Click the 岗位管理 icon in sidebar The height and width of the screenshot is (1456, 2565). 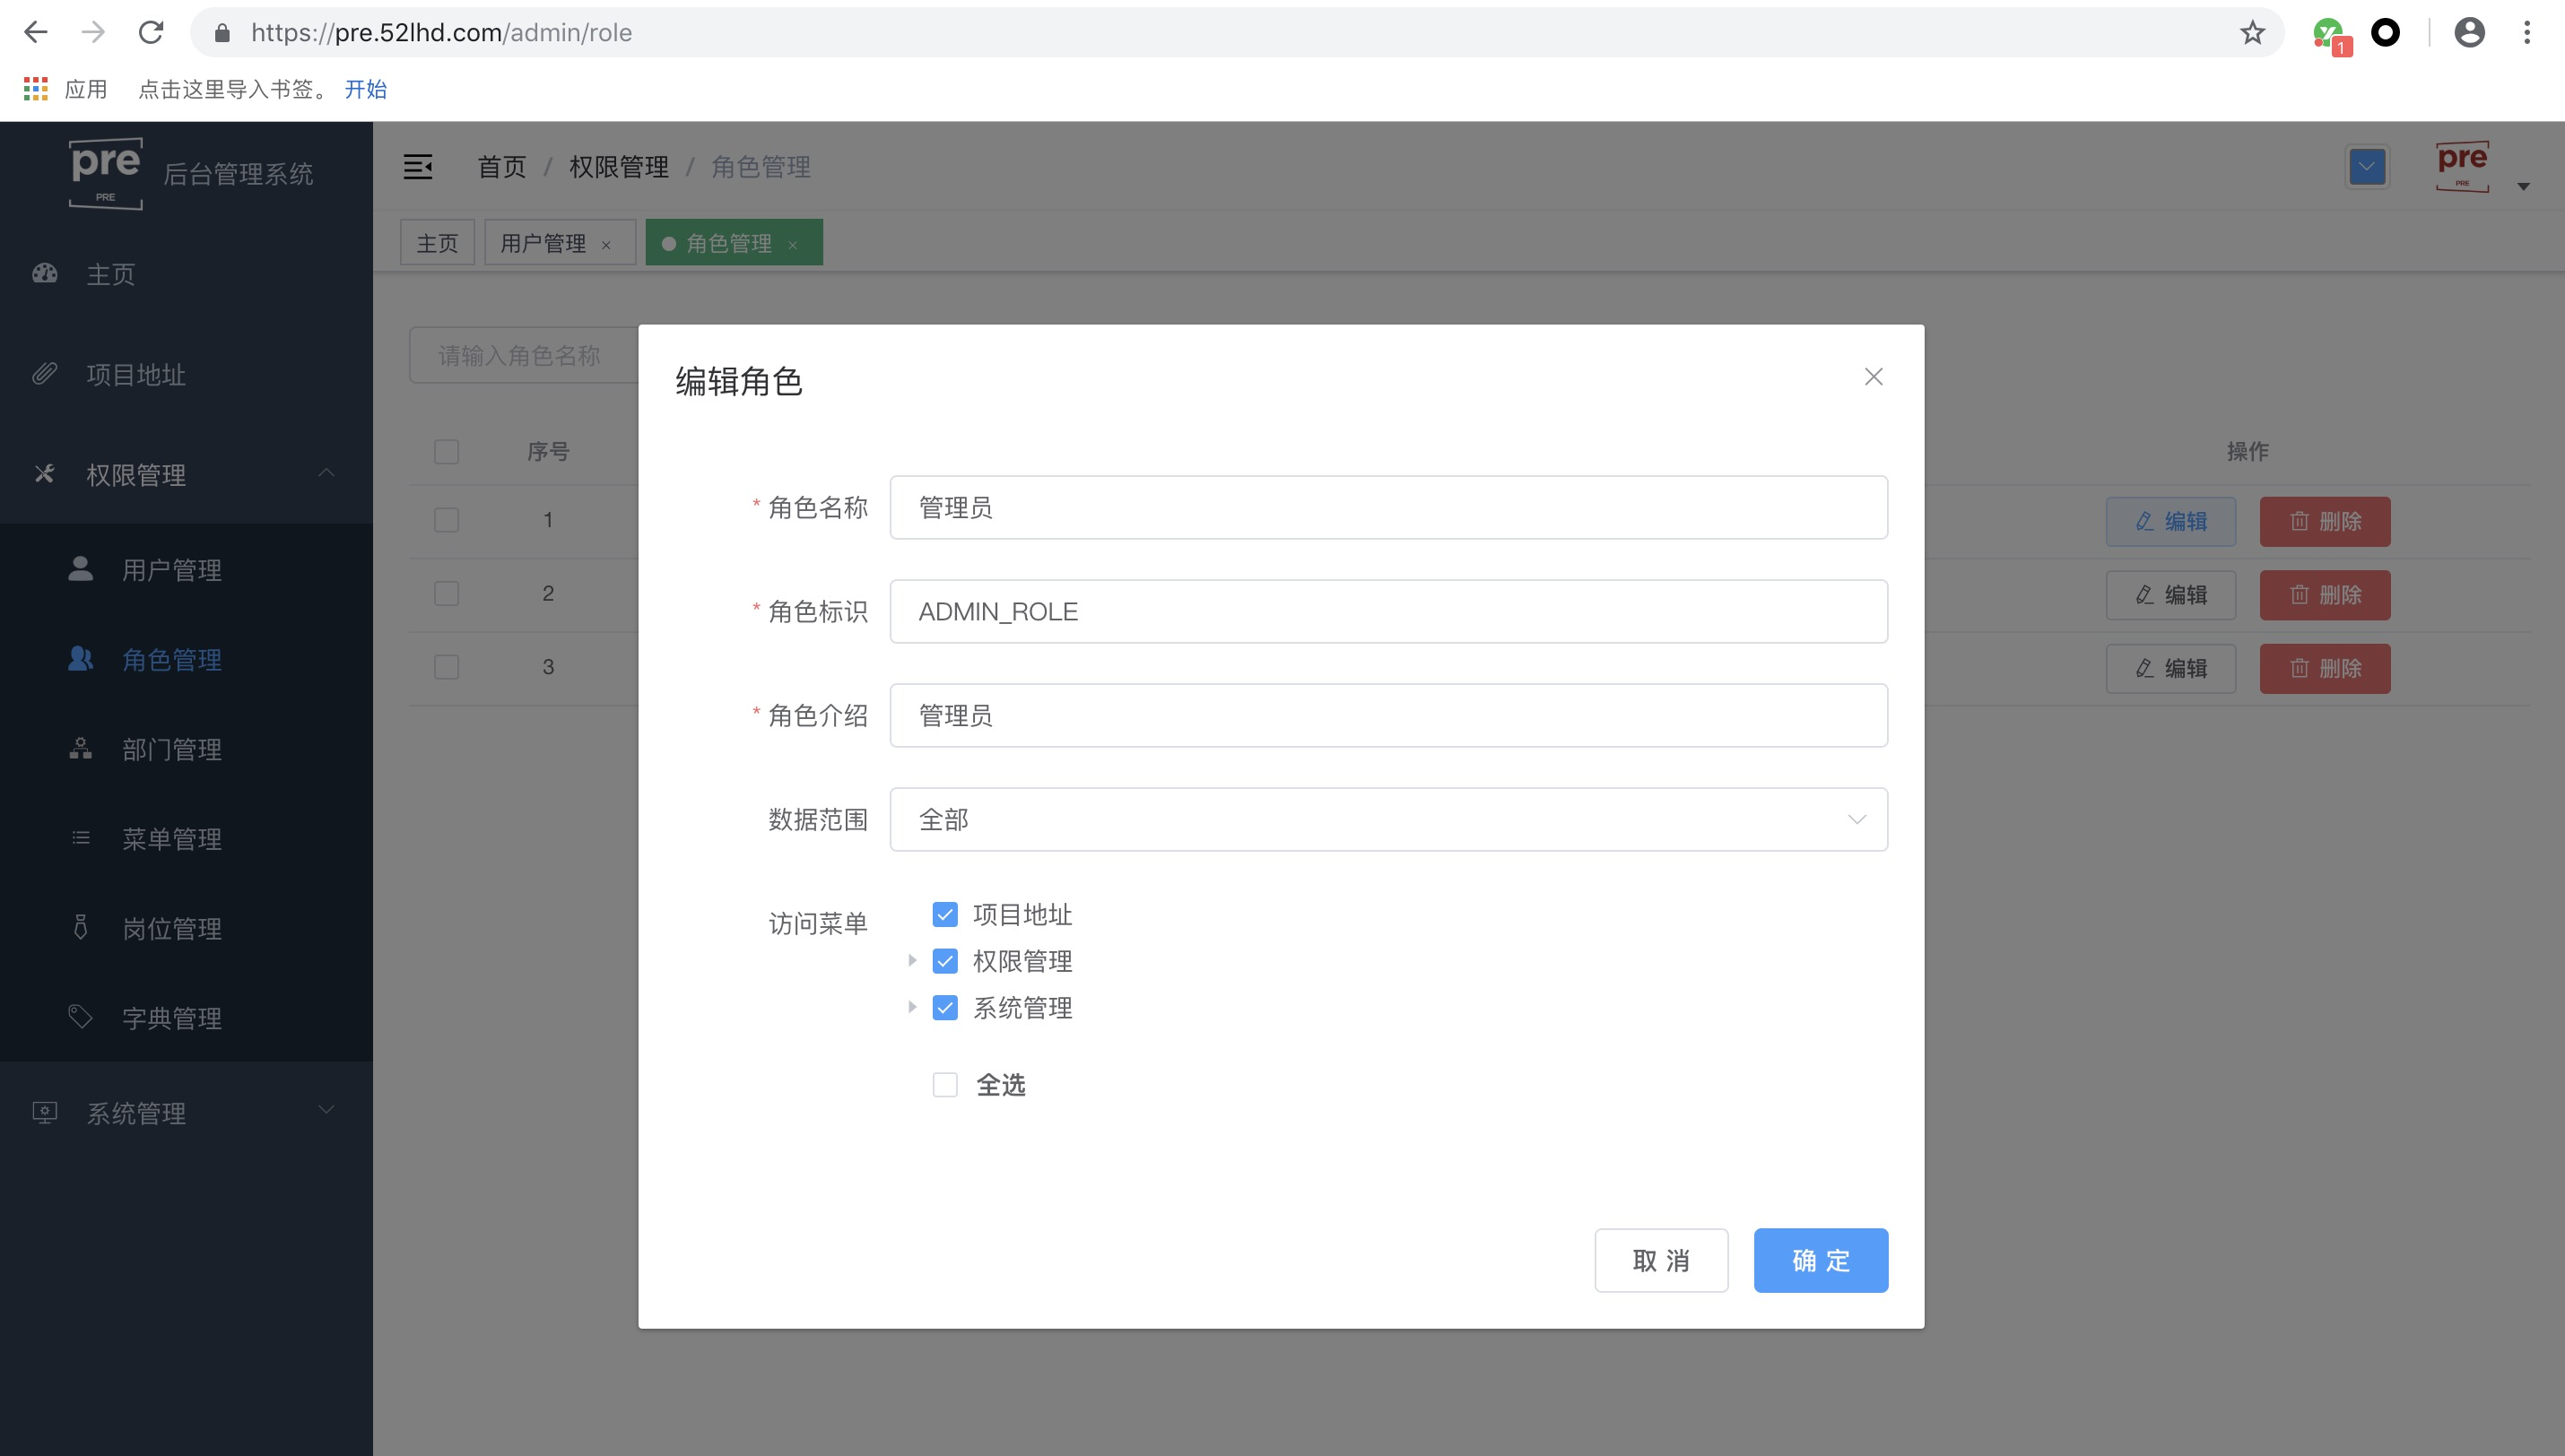(x=80, y=928)
